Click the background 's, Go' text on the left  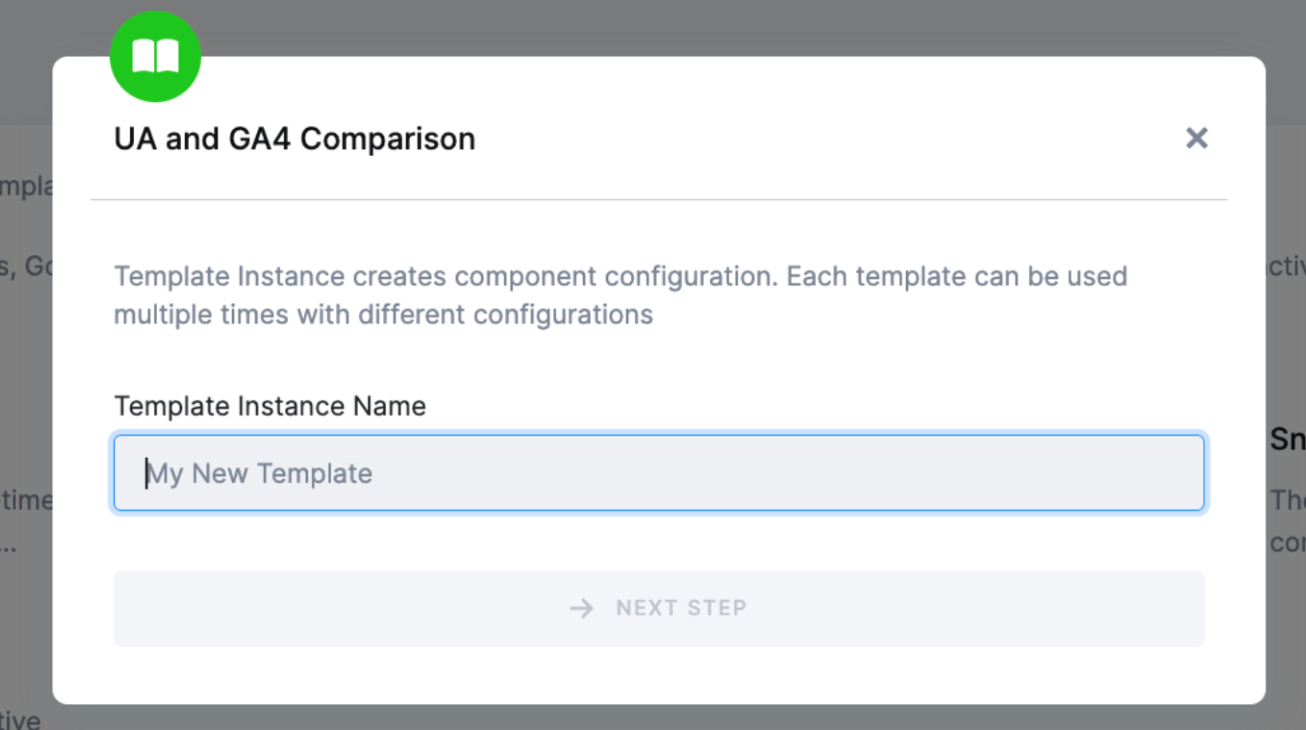click(26, 266)
